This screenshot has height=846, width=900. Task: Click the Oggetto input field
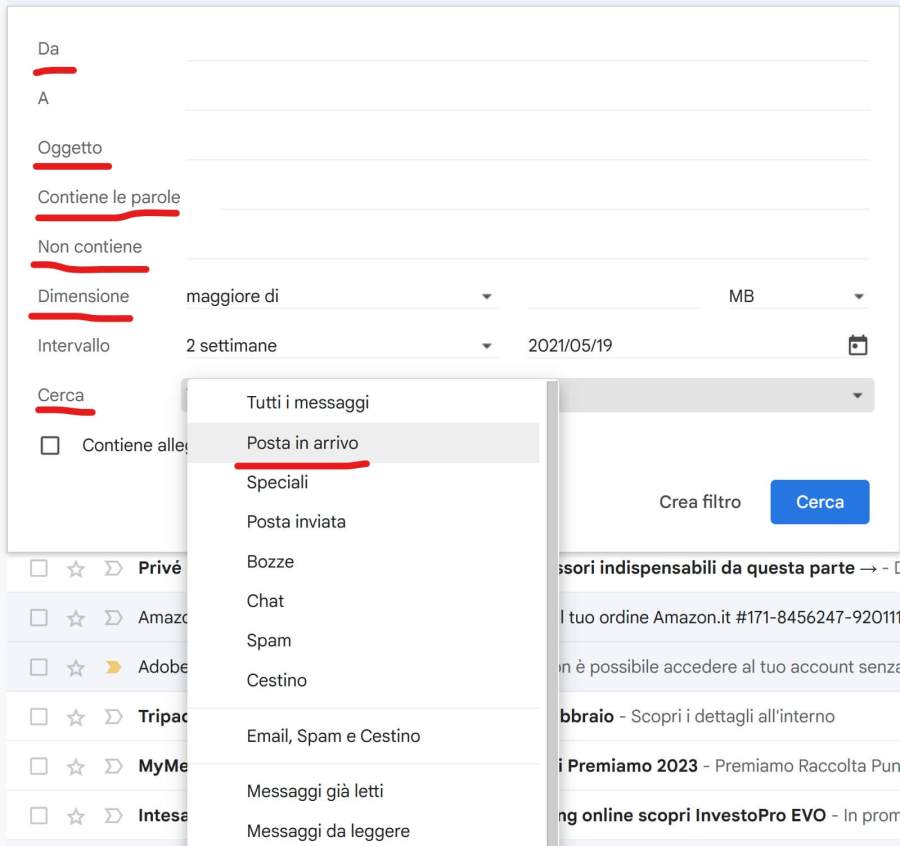click(x=526, y=147)
